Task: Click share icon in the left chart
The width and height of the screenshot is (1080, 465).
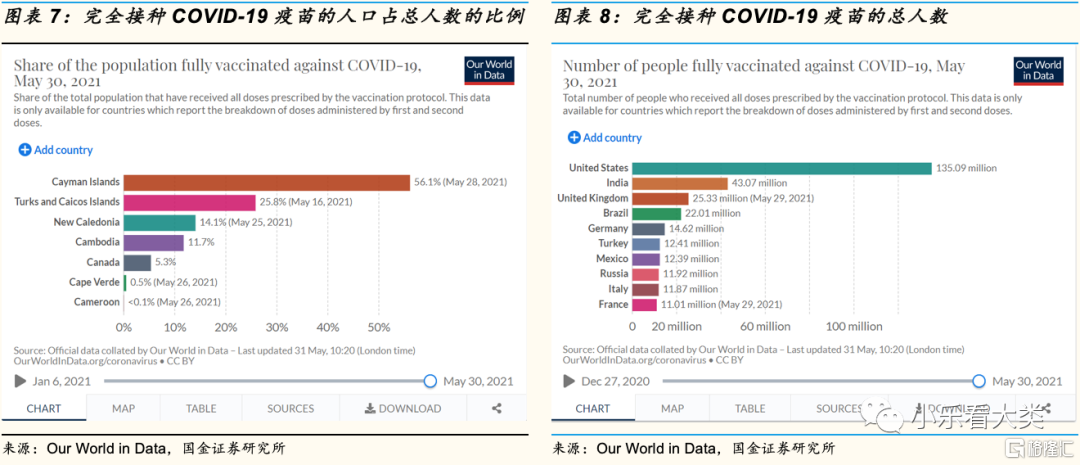Action: (x=497, y=408)
